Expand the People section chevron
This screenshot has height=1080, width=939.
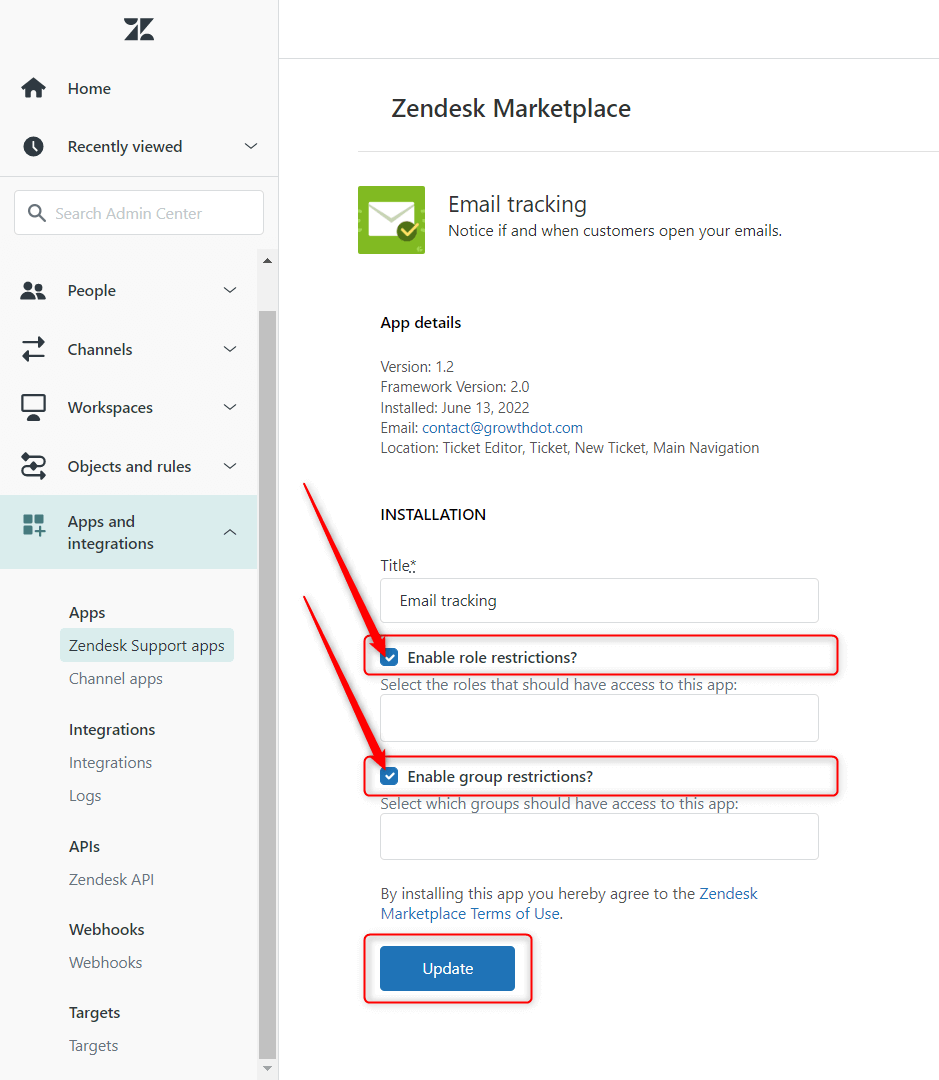coord(230,290)
